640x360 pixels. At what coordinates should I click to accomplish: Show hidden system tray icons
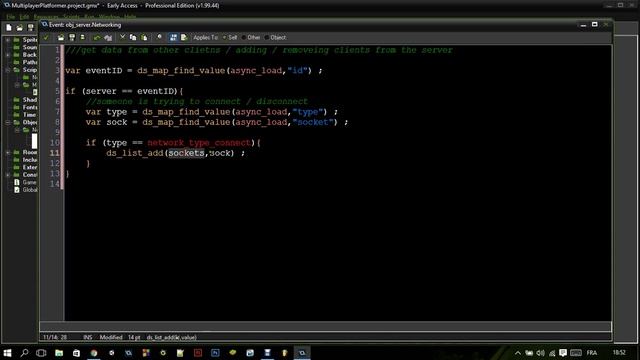518,353
